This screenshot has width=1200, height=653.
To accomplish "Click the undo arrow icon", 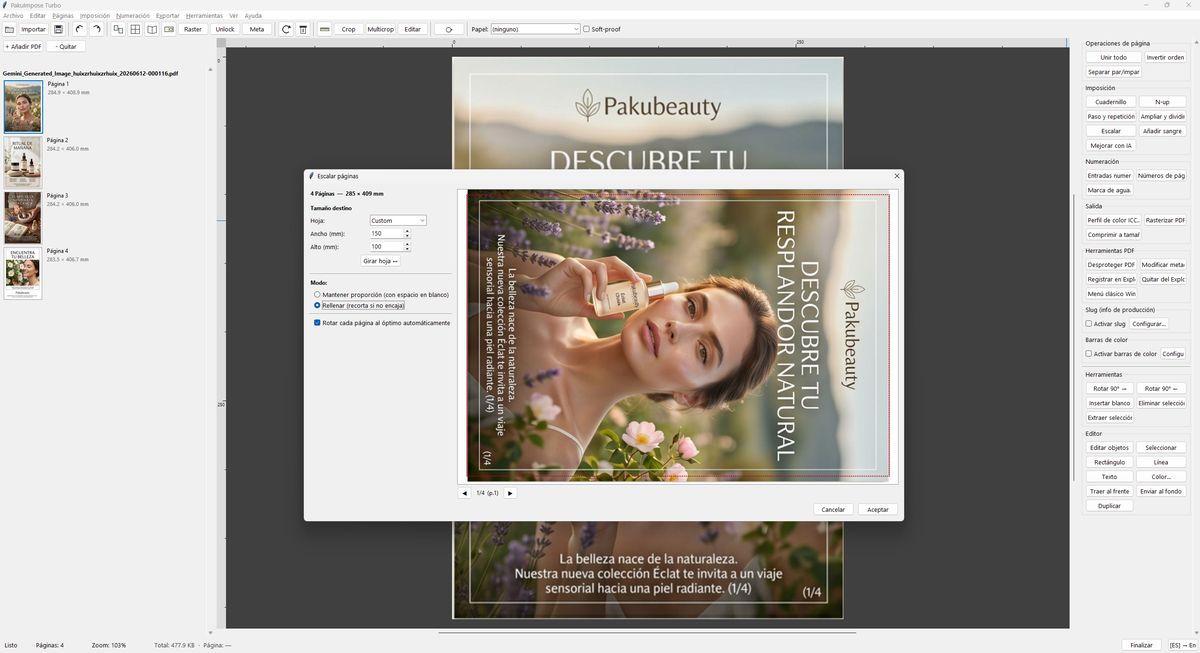I will tap(80, 29).
